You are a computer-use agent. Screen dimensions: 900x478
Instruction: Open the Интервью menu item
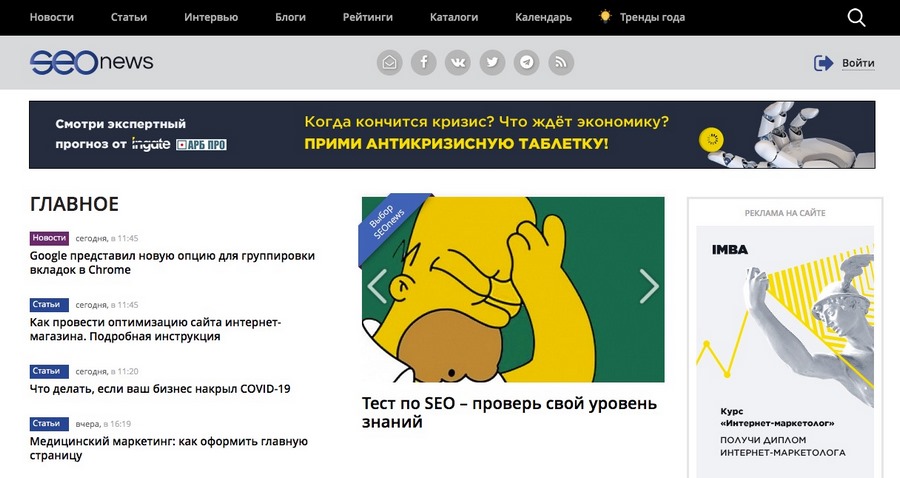211,17
